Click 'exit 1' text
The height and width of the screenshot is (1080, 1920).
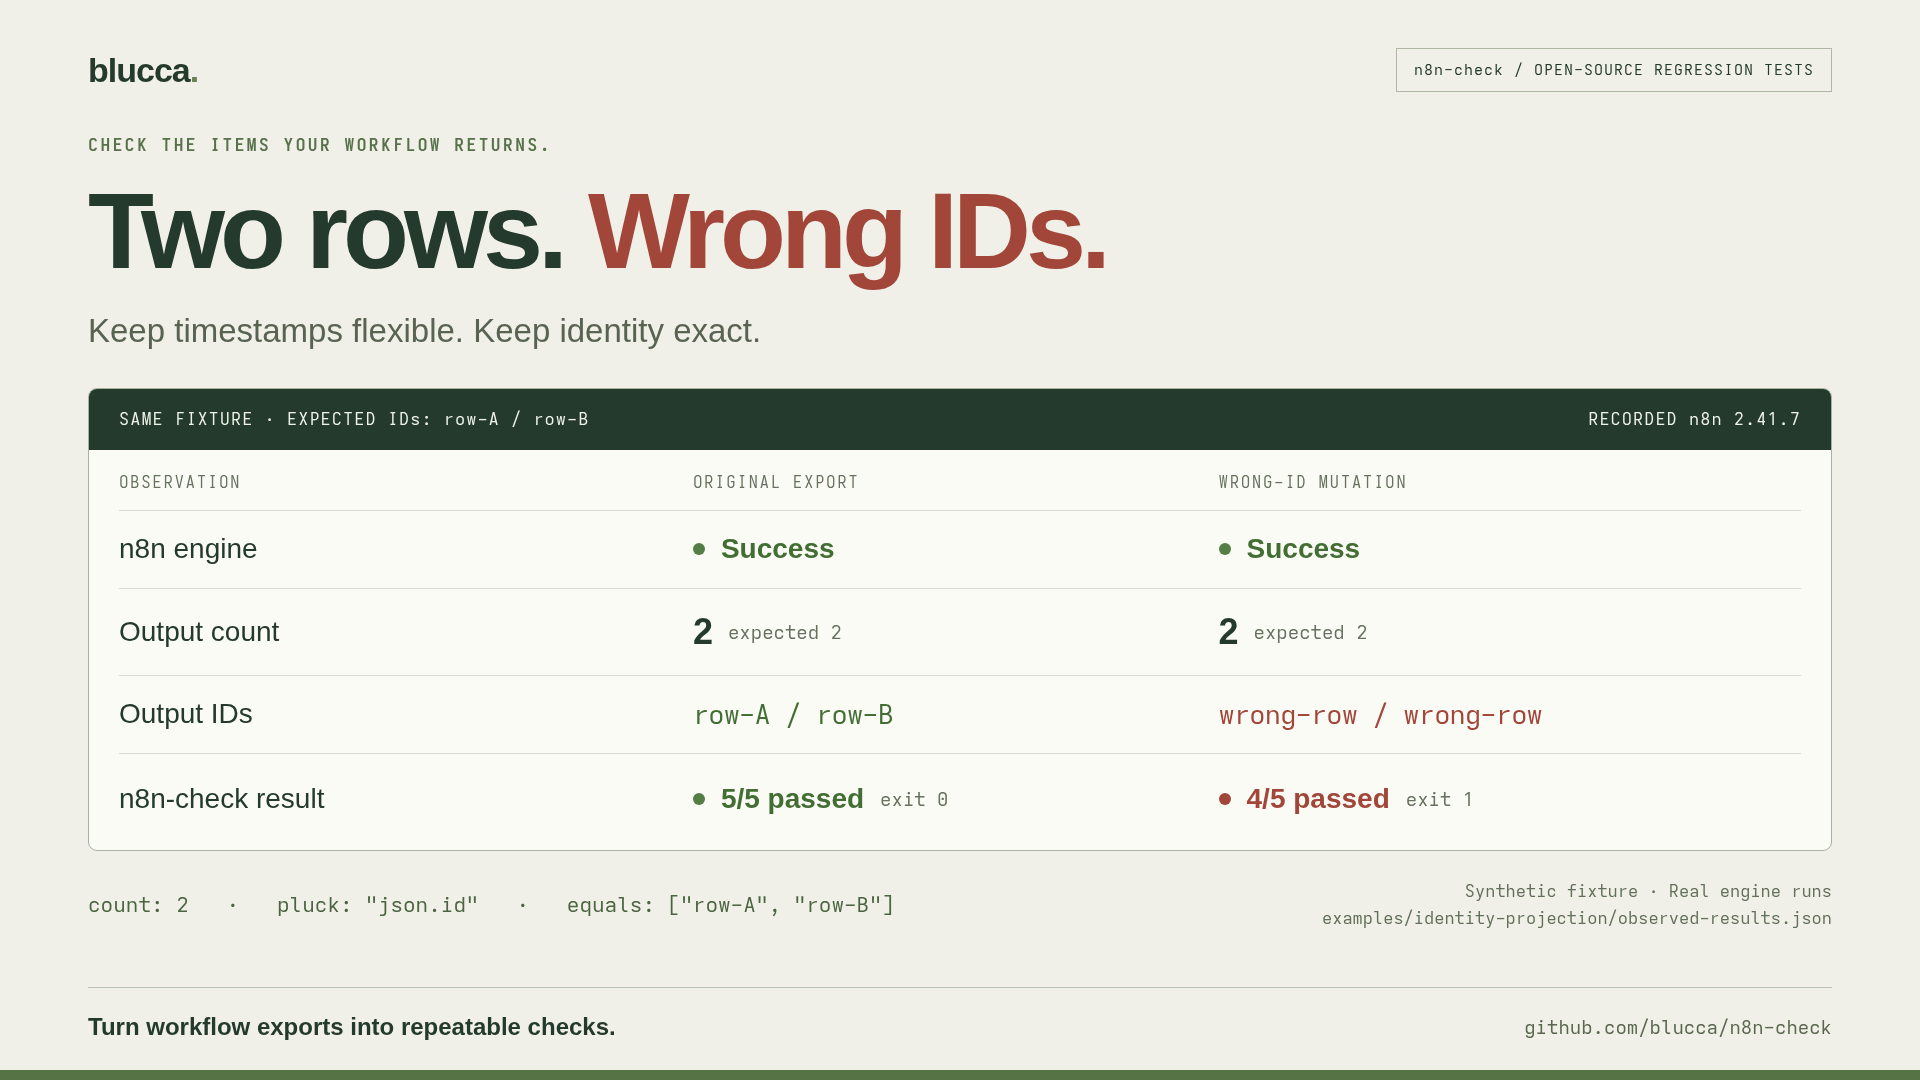(1439, 800)
